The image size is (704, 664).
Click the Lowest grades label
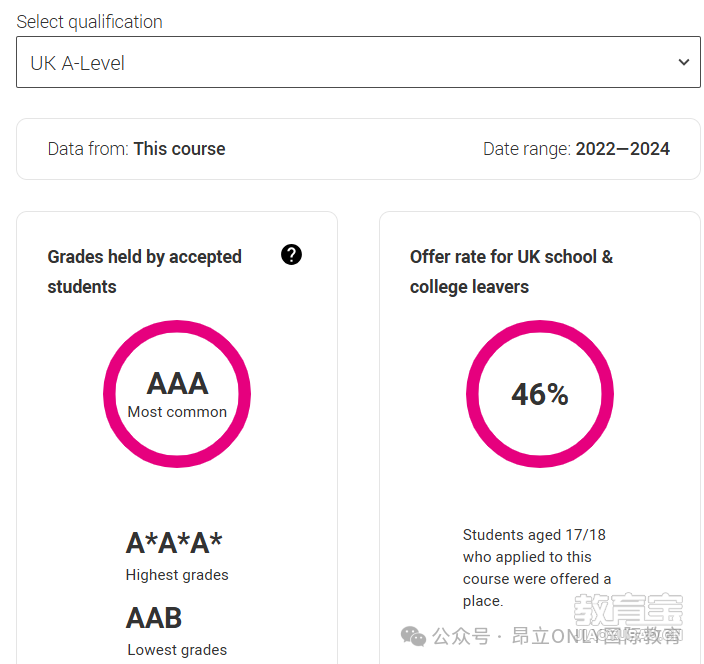(177, 650)
